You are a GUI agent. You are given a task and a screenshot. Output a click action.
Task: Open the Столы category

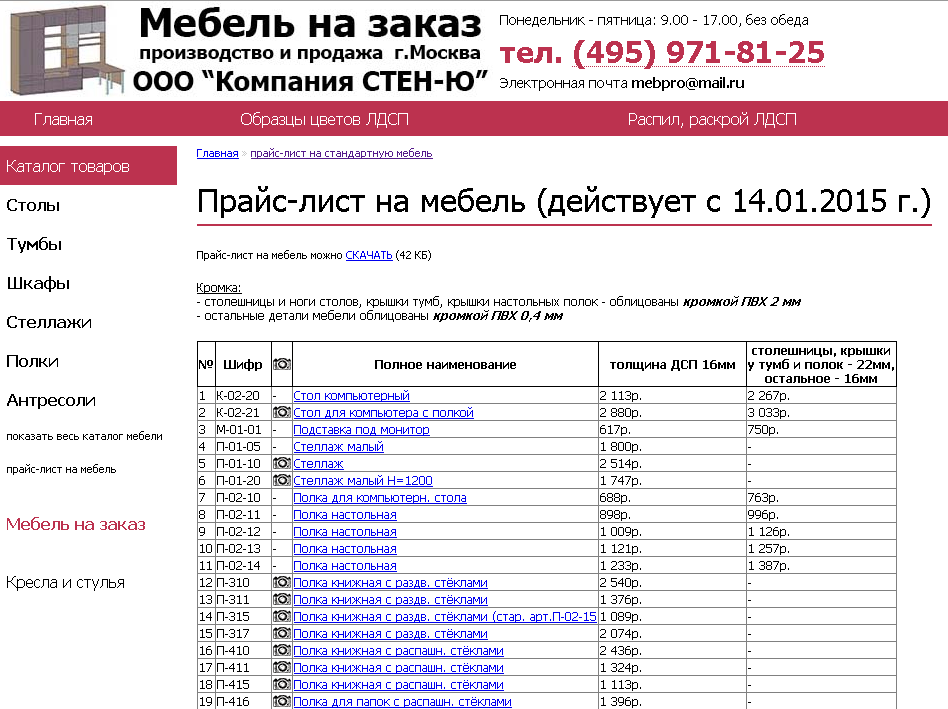click(33, 206)
